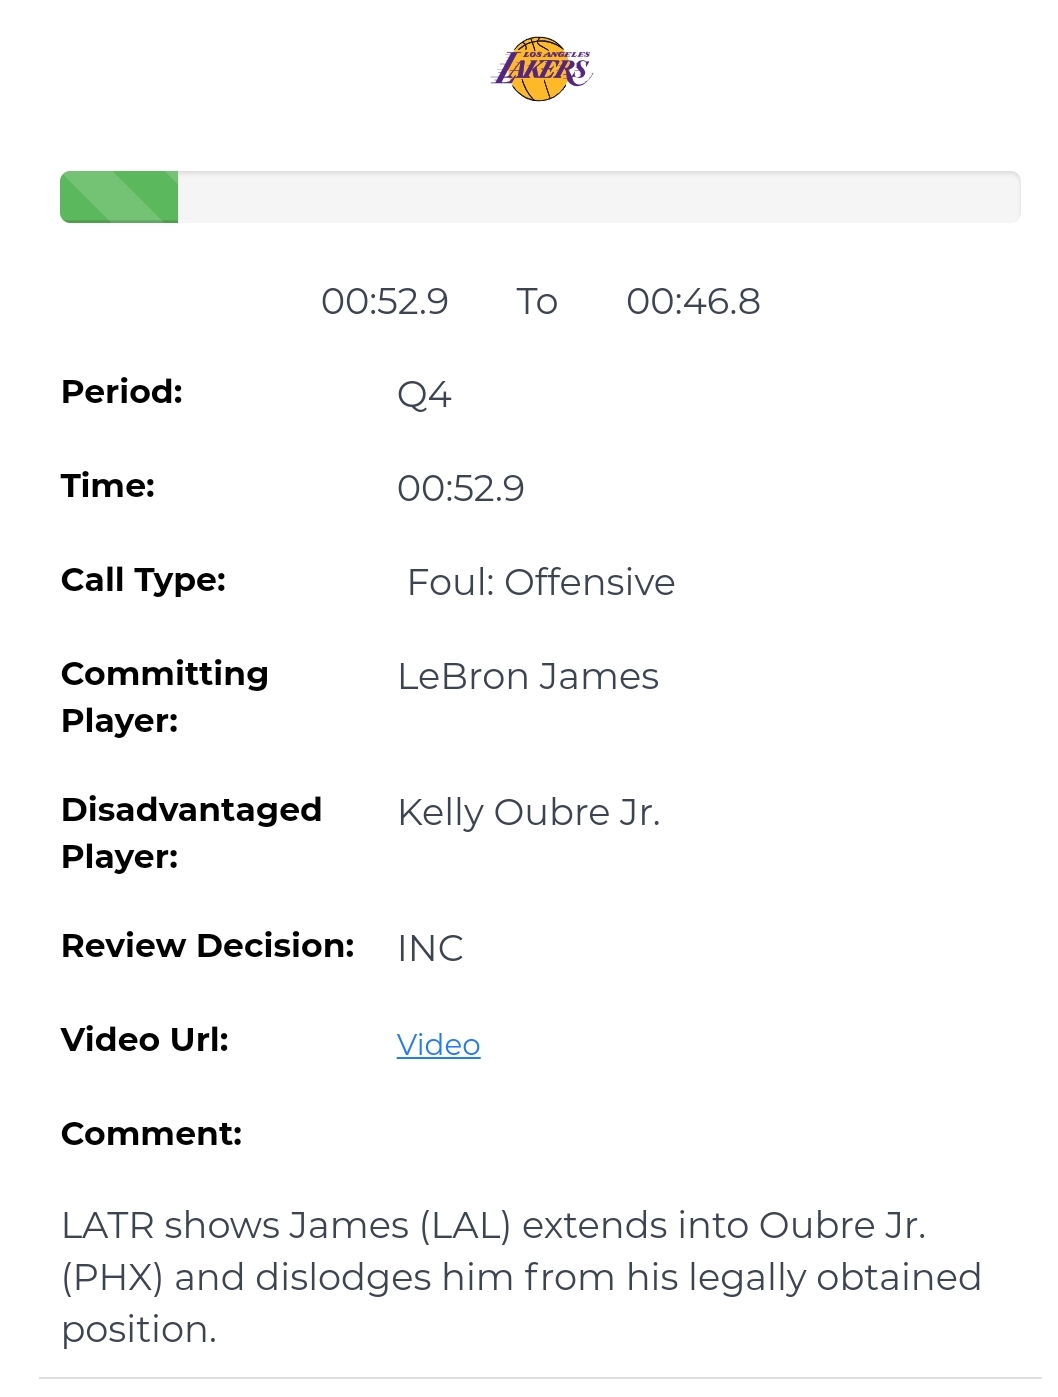
Task: Click the Call Type label
Action: coord(143,579)
